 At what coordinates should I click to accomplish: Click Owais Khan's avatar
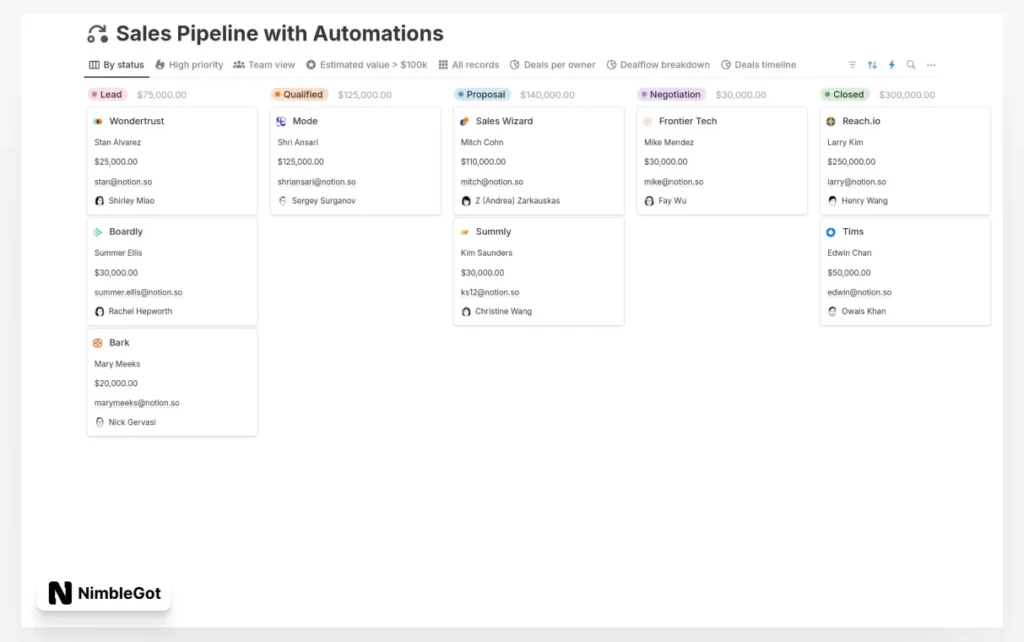(x=832, y=312)
